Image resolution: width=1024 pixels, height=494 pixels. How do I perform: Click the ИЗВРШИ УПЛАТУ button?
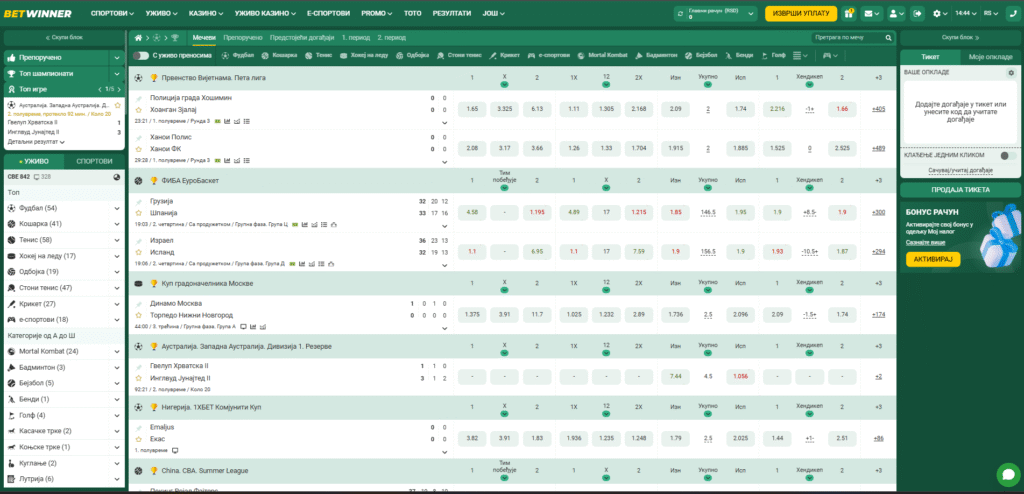801,13
